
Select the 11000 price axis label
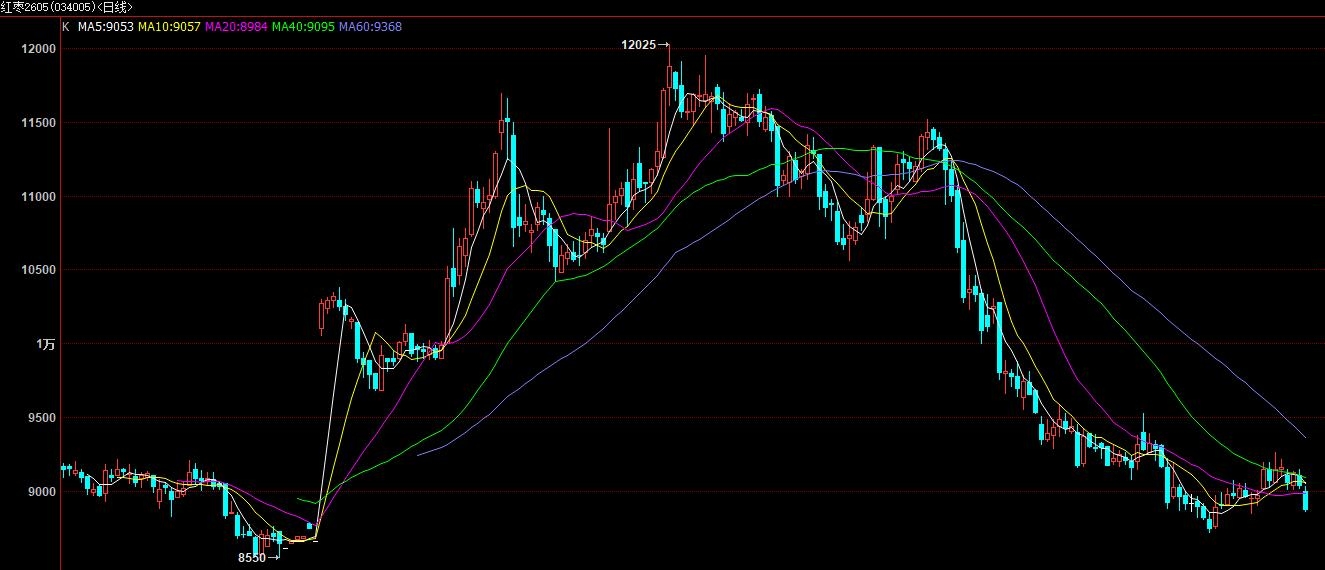(37, 197)
